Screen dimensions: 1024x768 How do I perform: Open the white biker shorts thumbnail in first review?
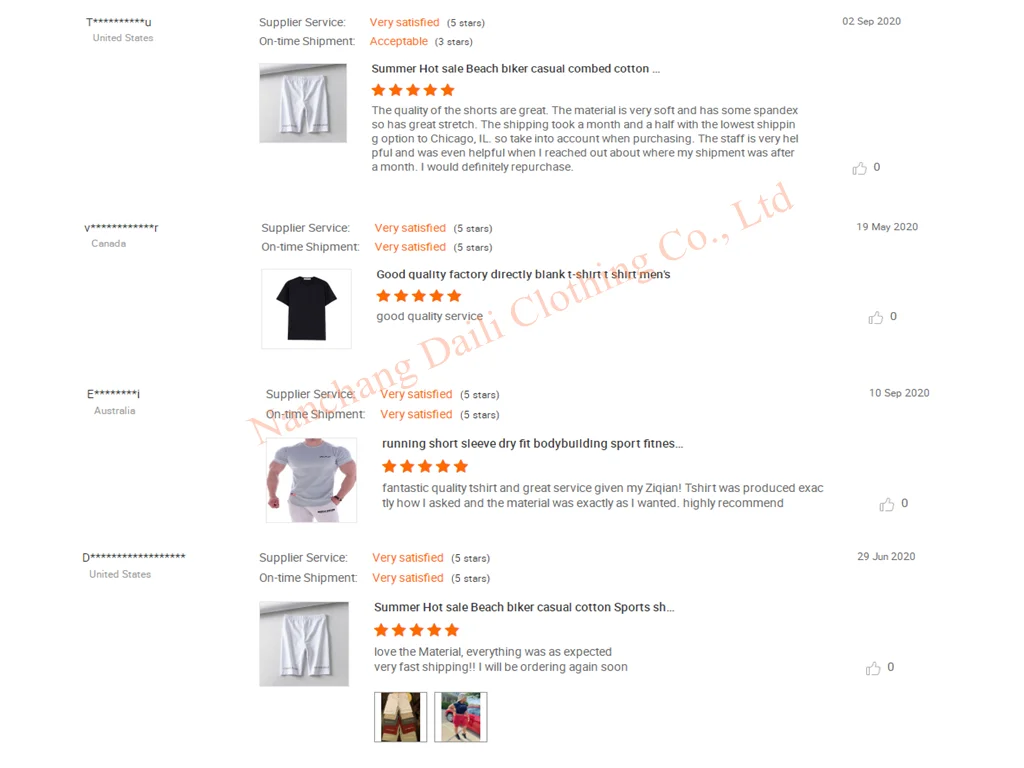(303, 103)
